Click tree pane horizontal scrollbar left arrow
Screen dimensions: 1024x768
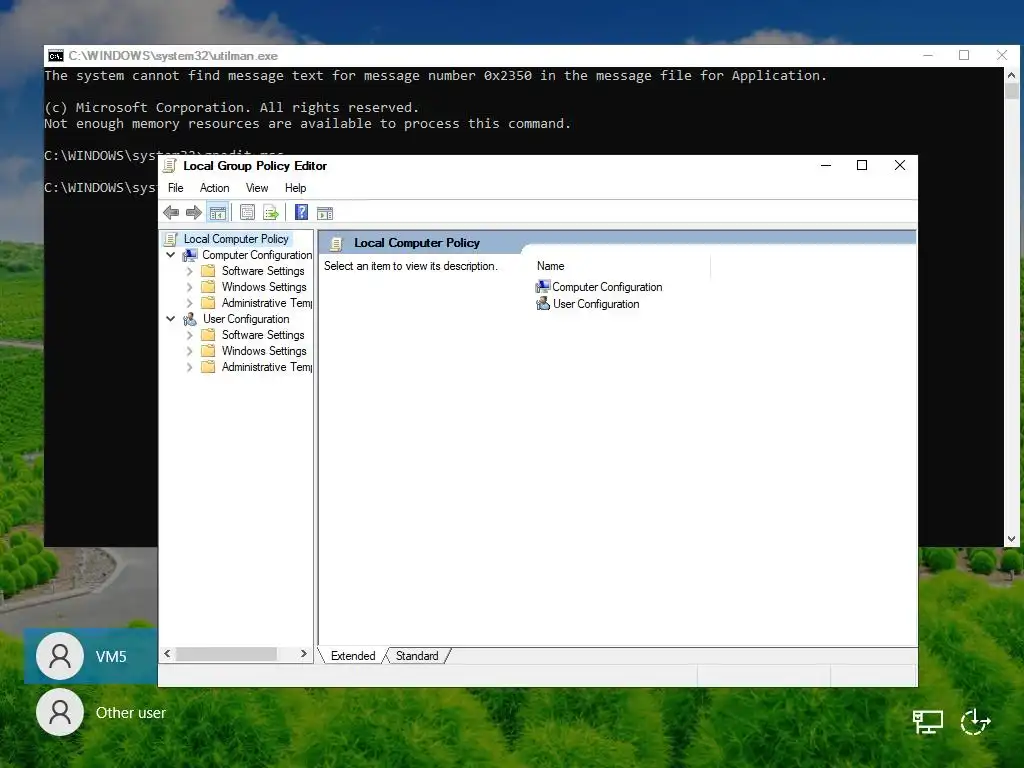[x=167, y=654]
